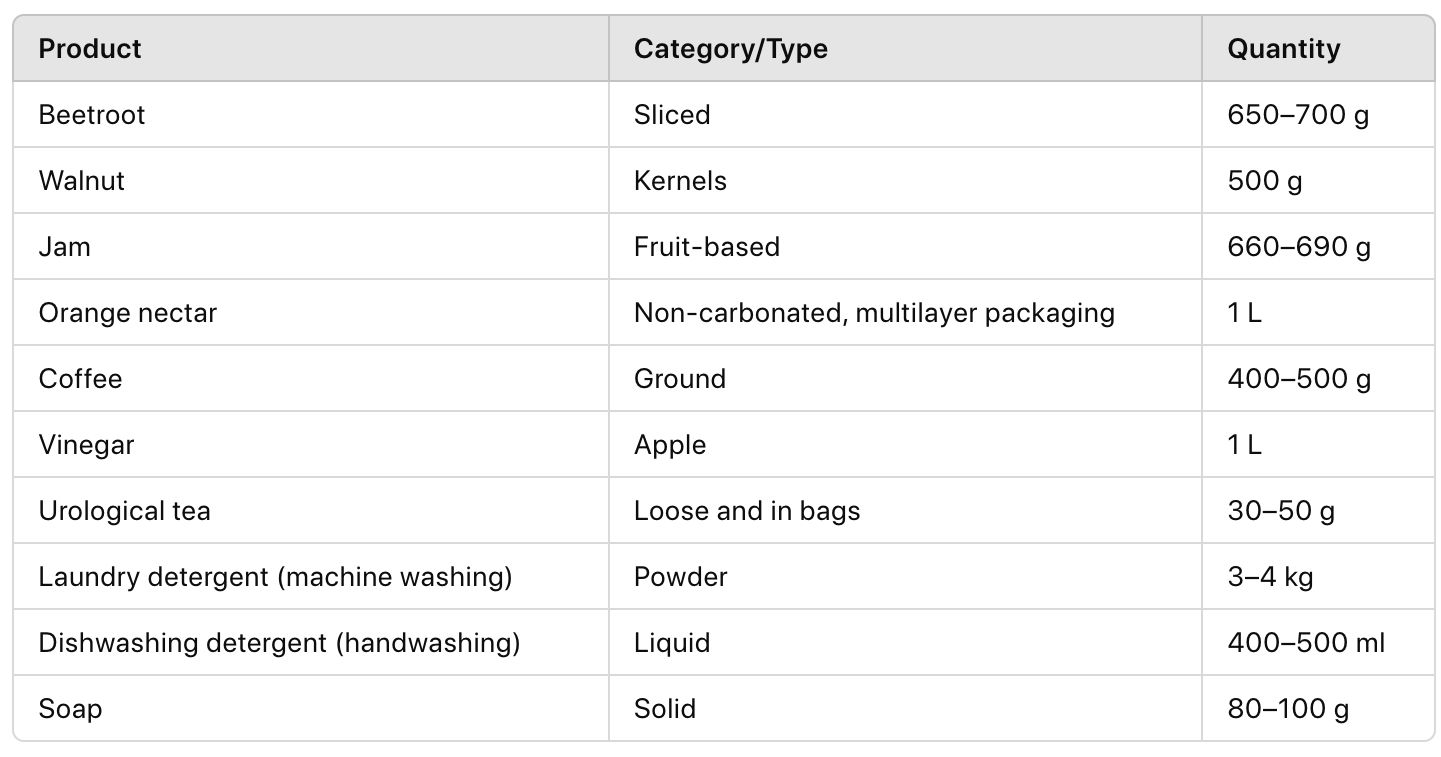Viewport: 1441px width, 757px height.
Task: Select the Urological tea cell
Action: [x=124, y=510]
